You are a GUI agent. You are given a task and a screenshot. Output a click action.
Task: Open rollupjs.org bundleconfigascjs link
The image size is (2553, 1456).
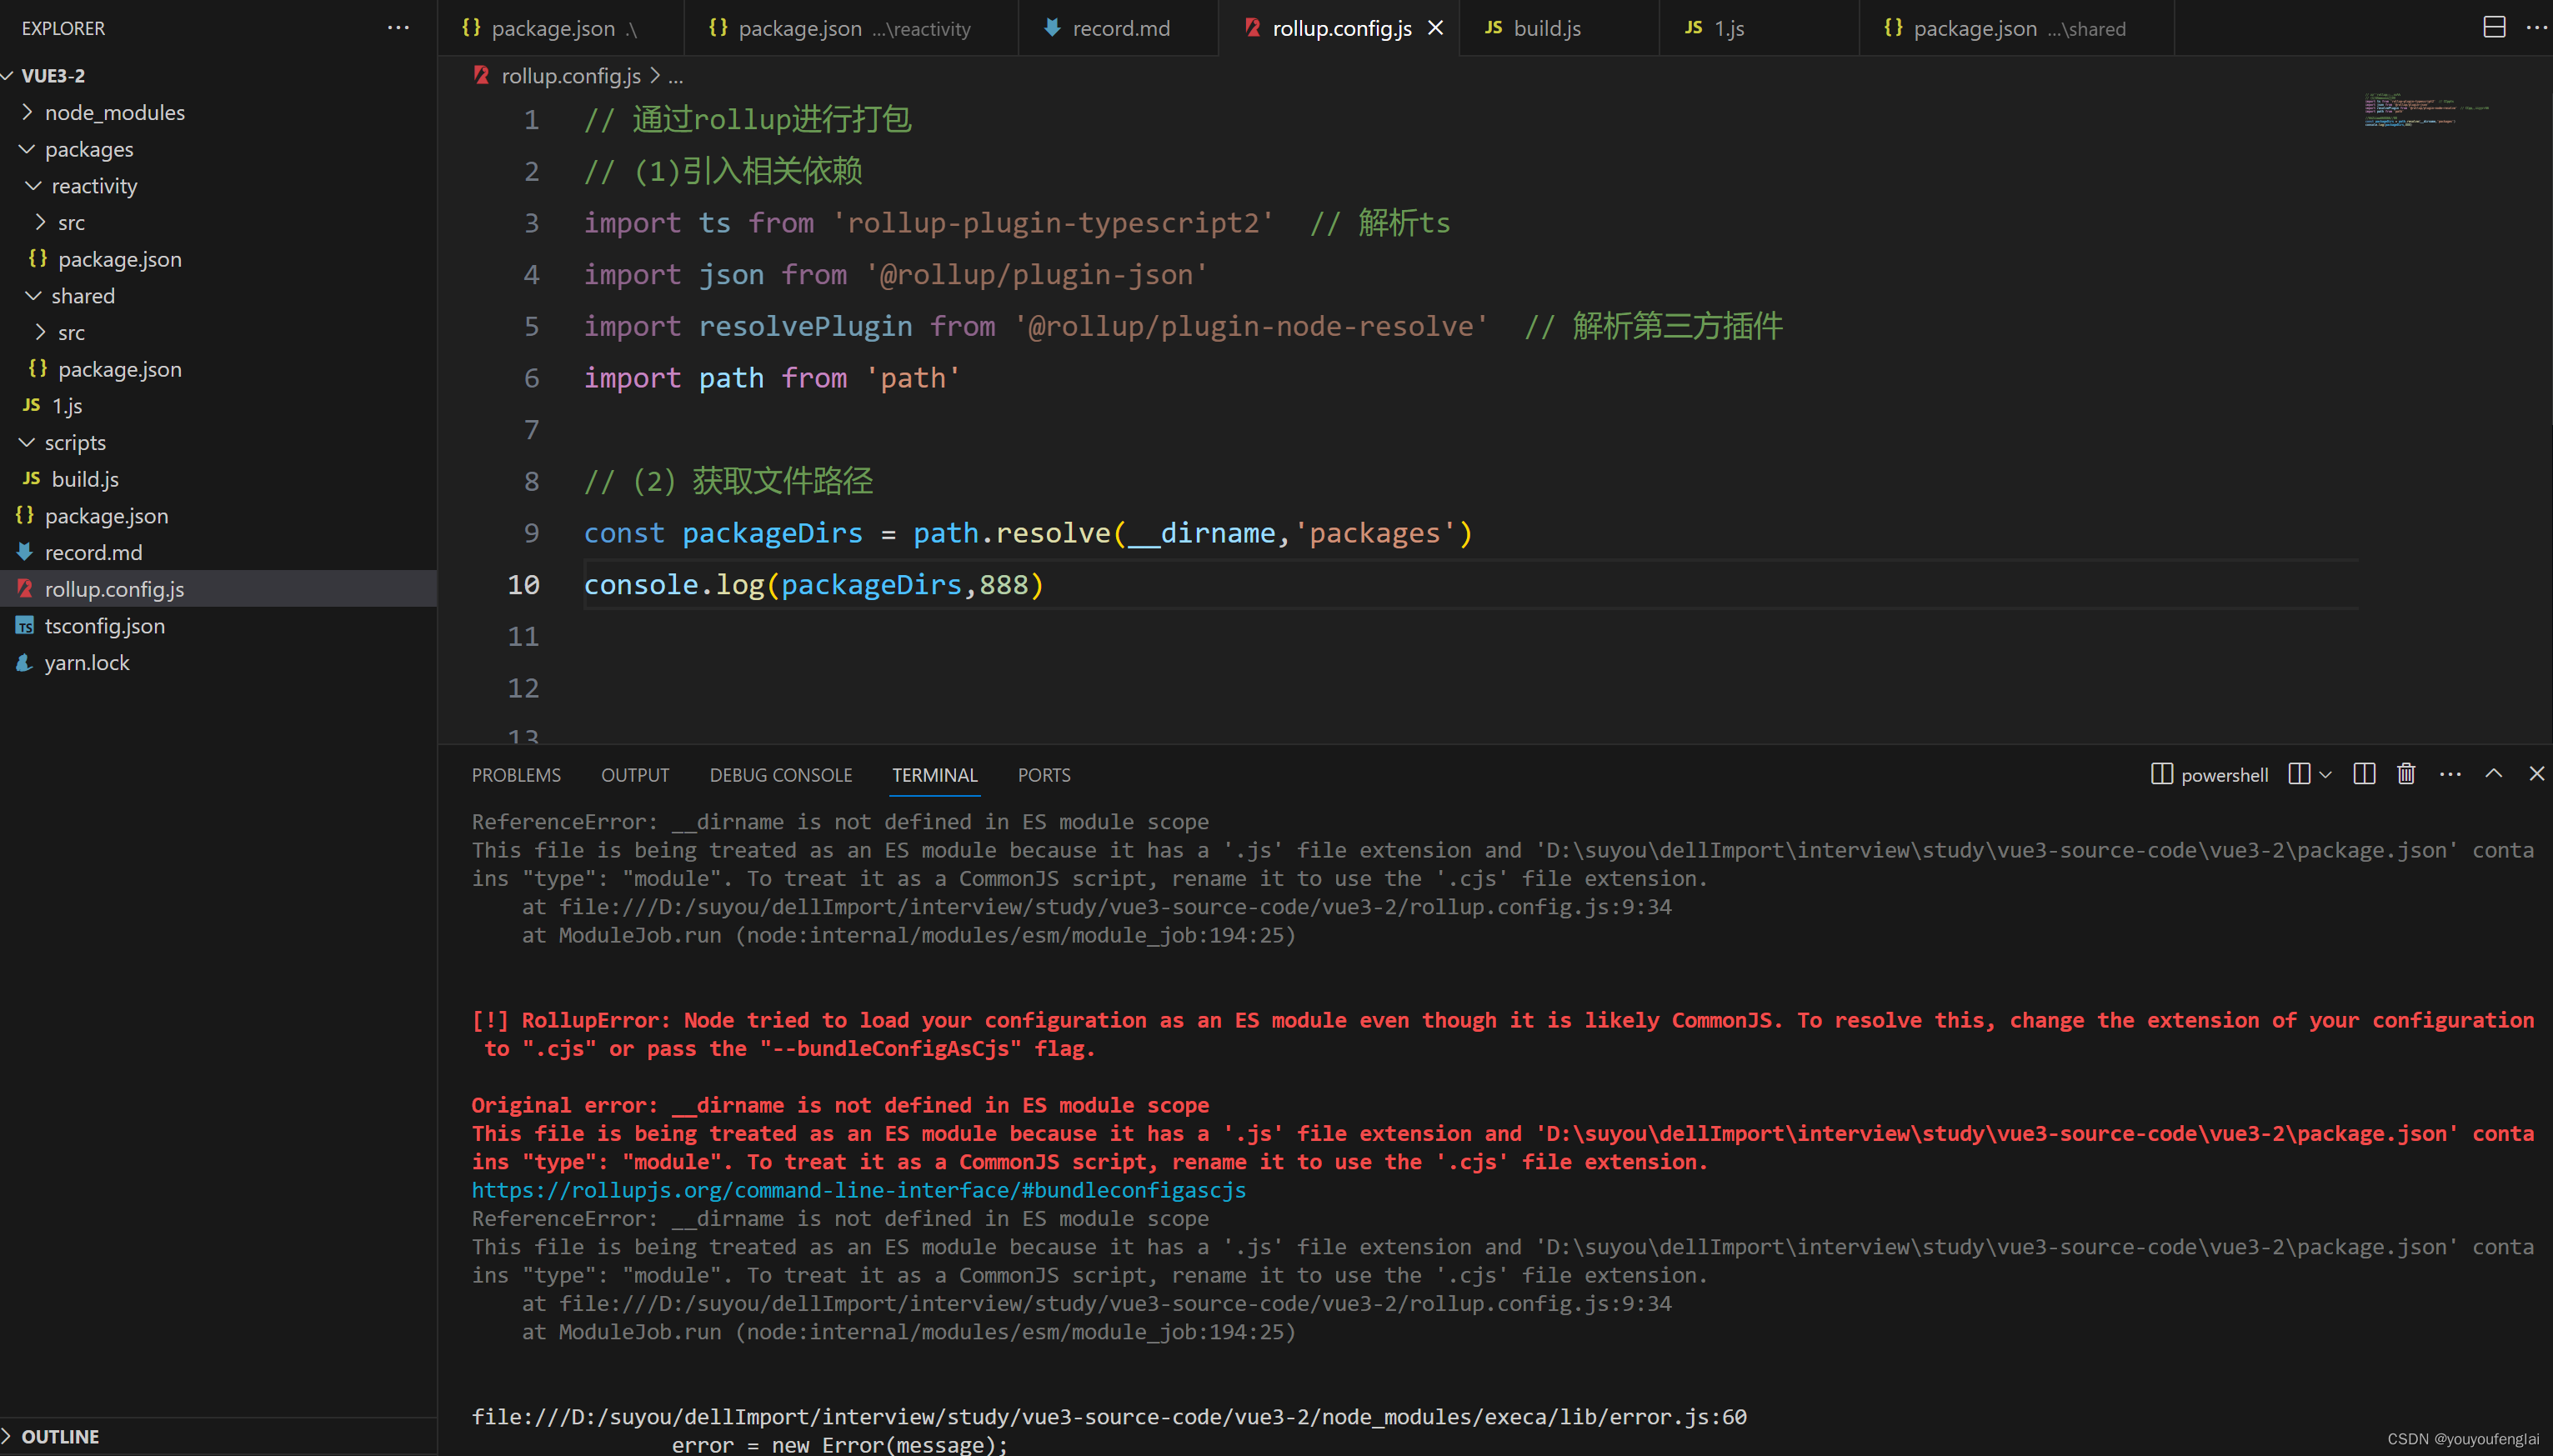(x=859, y=1190)
